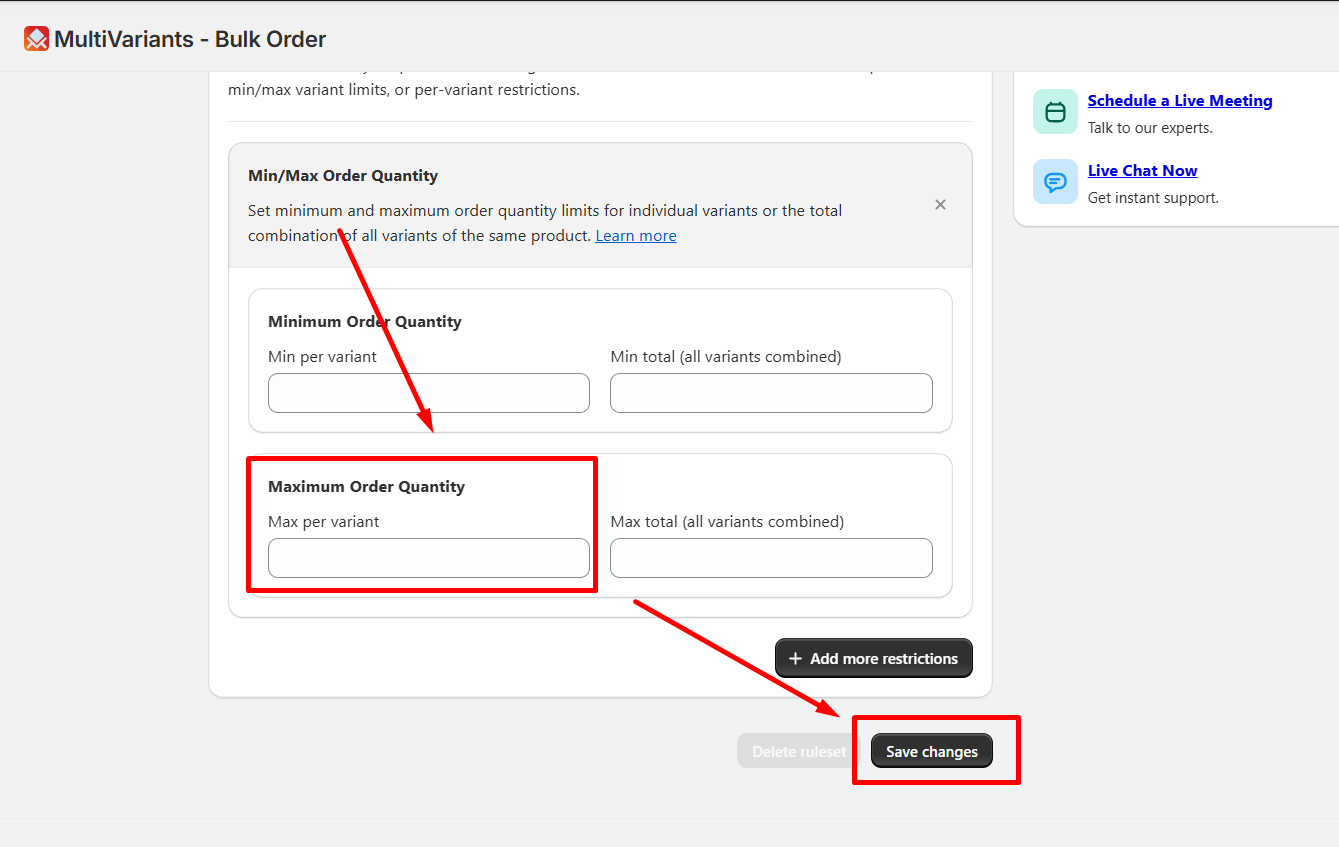
Task: Focus the Max total all variants combined field
Action: [771, 558]
